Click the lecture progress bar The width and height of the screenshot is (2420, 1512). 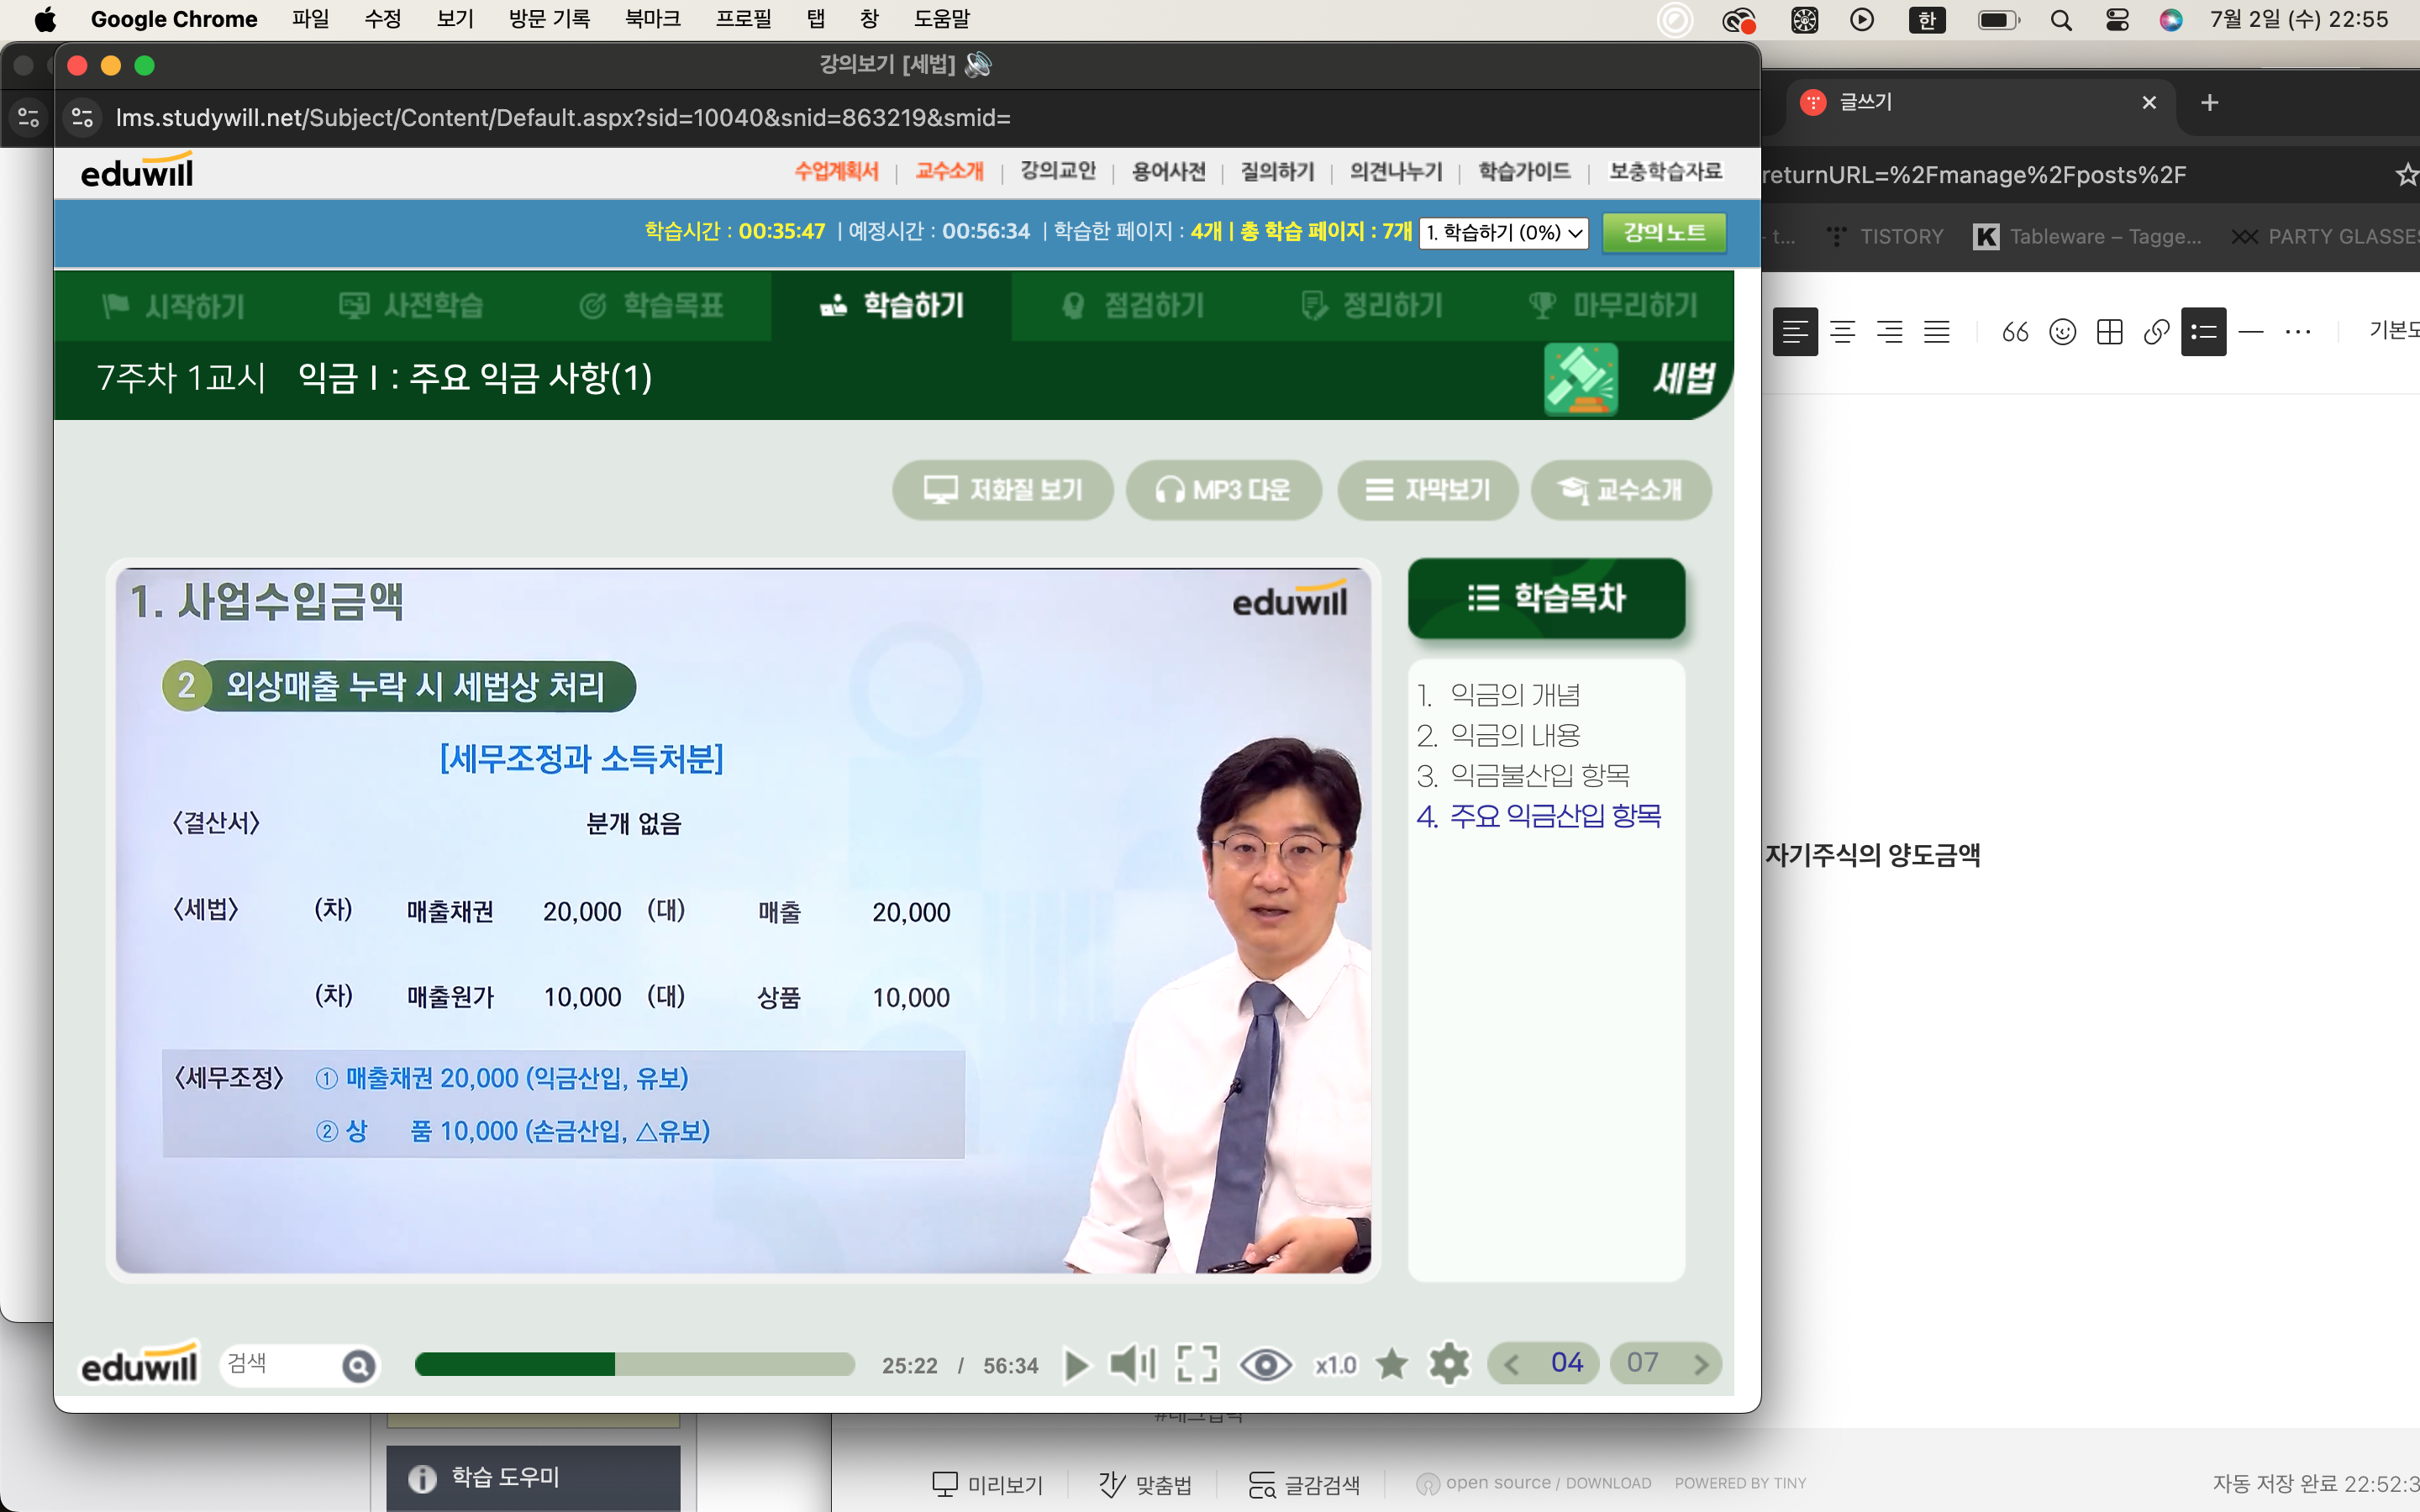634,1365
